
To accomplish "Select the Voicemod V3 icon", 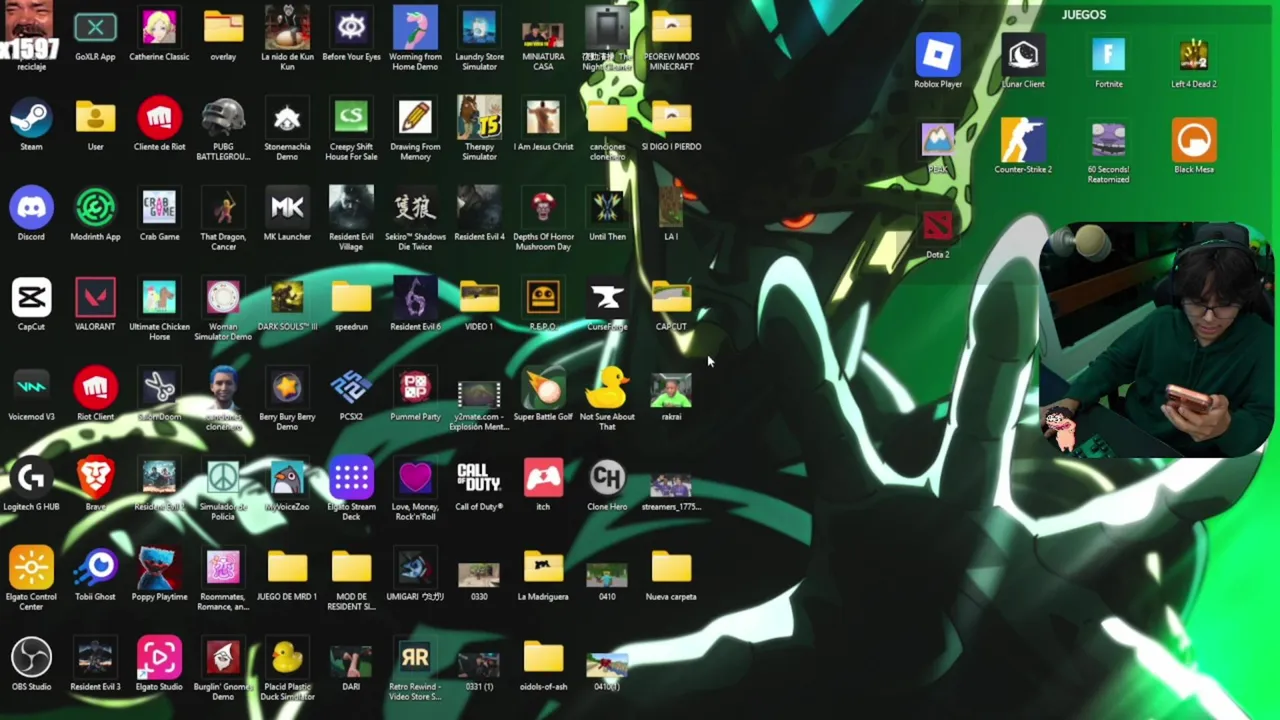I will [x=31, y=388].
